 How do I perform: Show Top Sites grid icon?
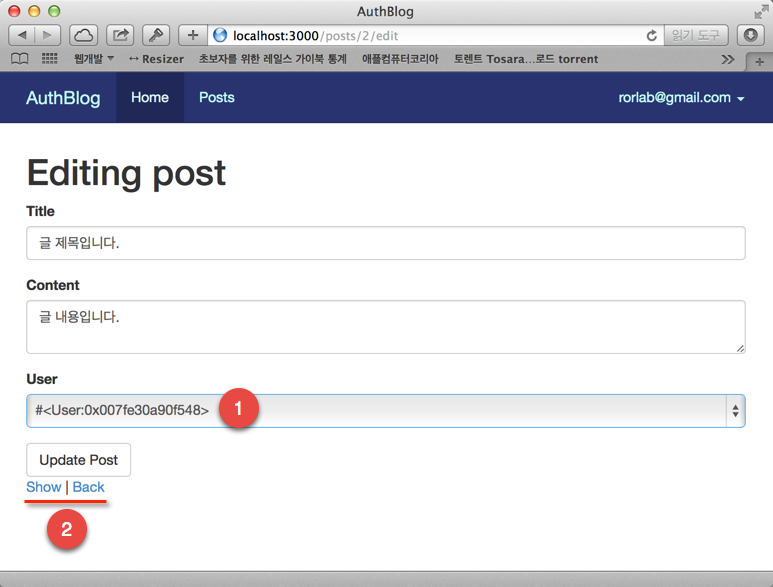coord(49,59)
